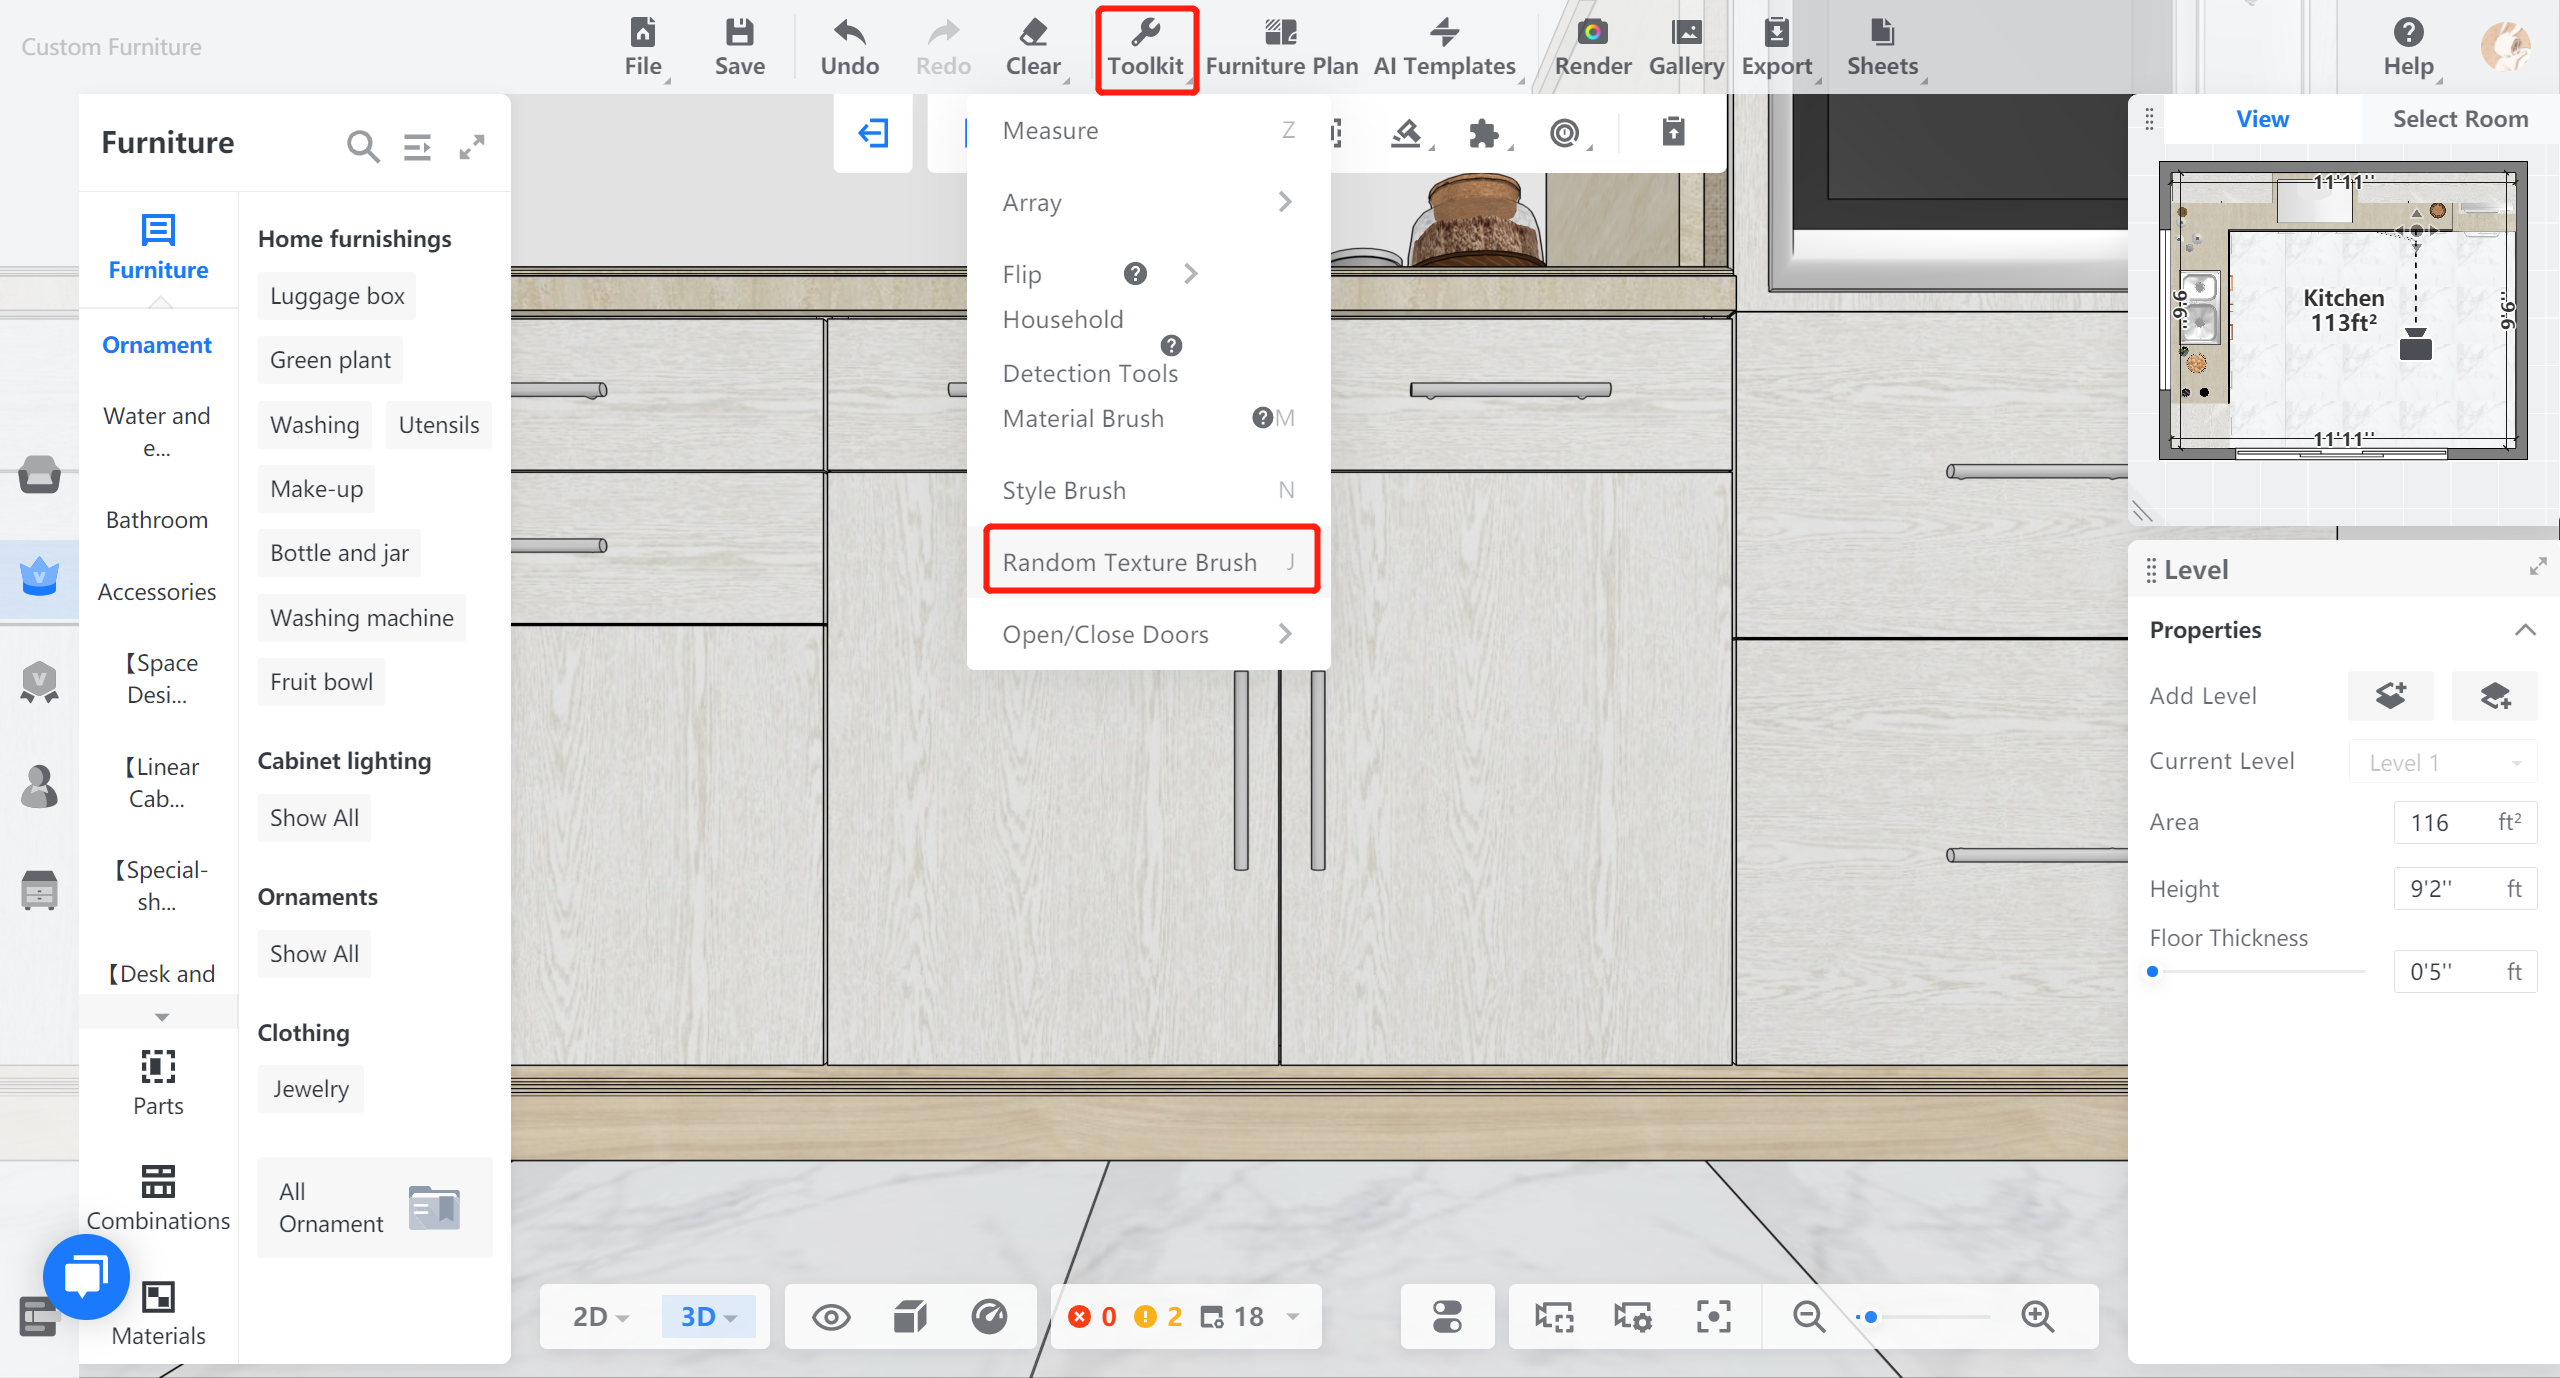Click the Render camera icon

tap(1592, 34)
